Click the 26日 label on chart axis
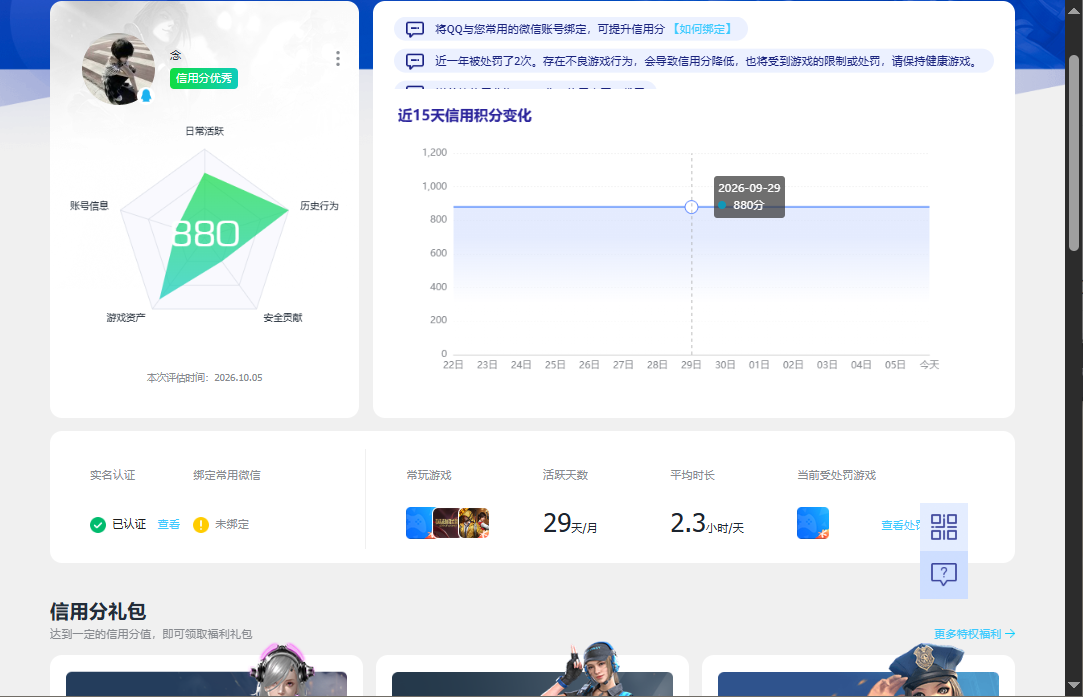The width and height of the screenshot is (1083, 697). click(589, 365)
